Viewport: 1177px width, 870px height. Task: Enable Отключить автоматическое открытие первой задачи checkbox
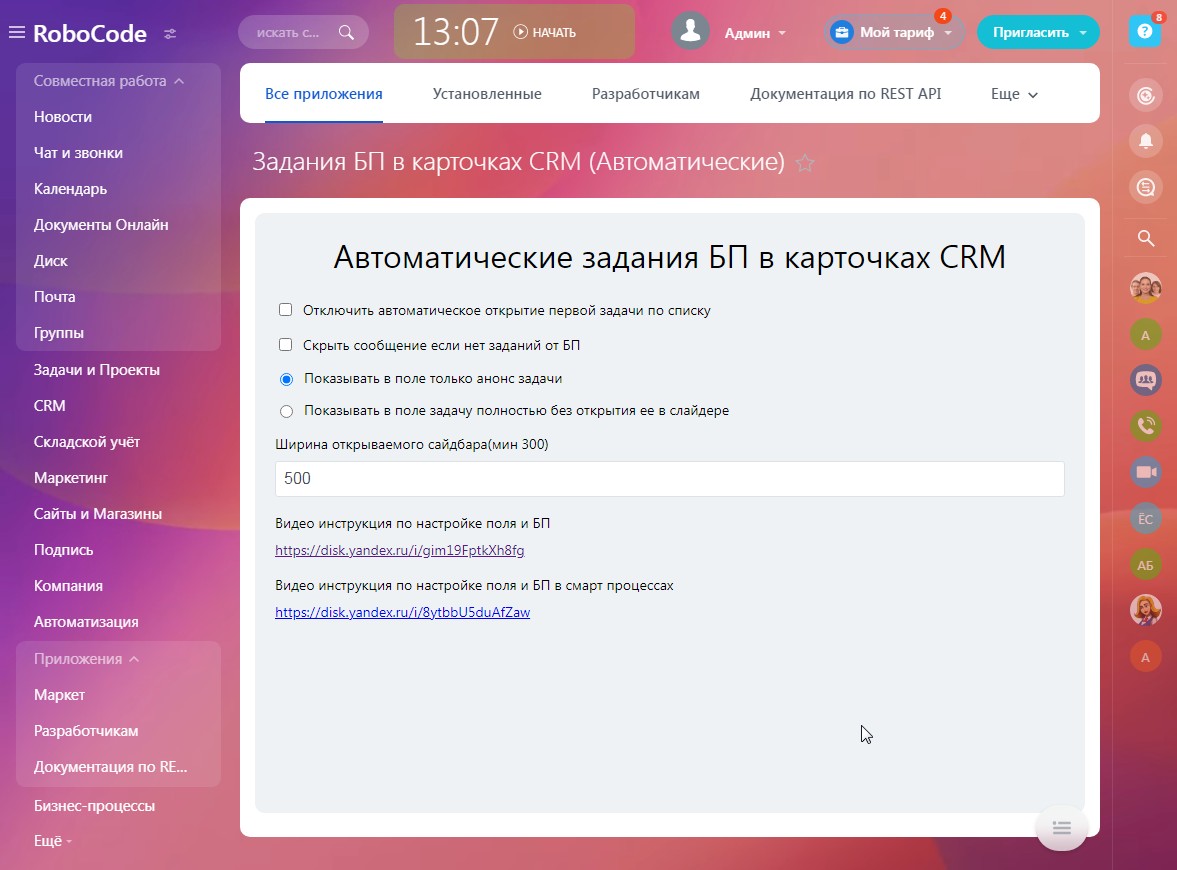click(285, 310)
